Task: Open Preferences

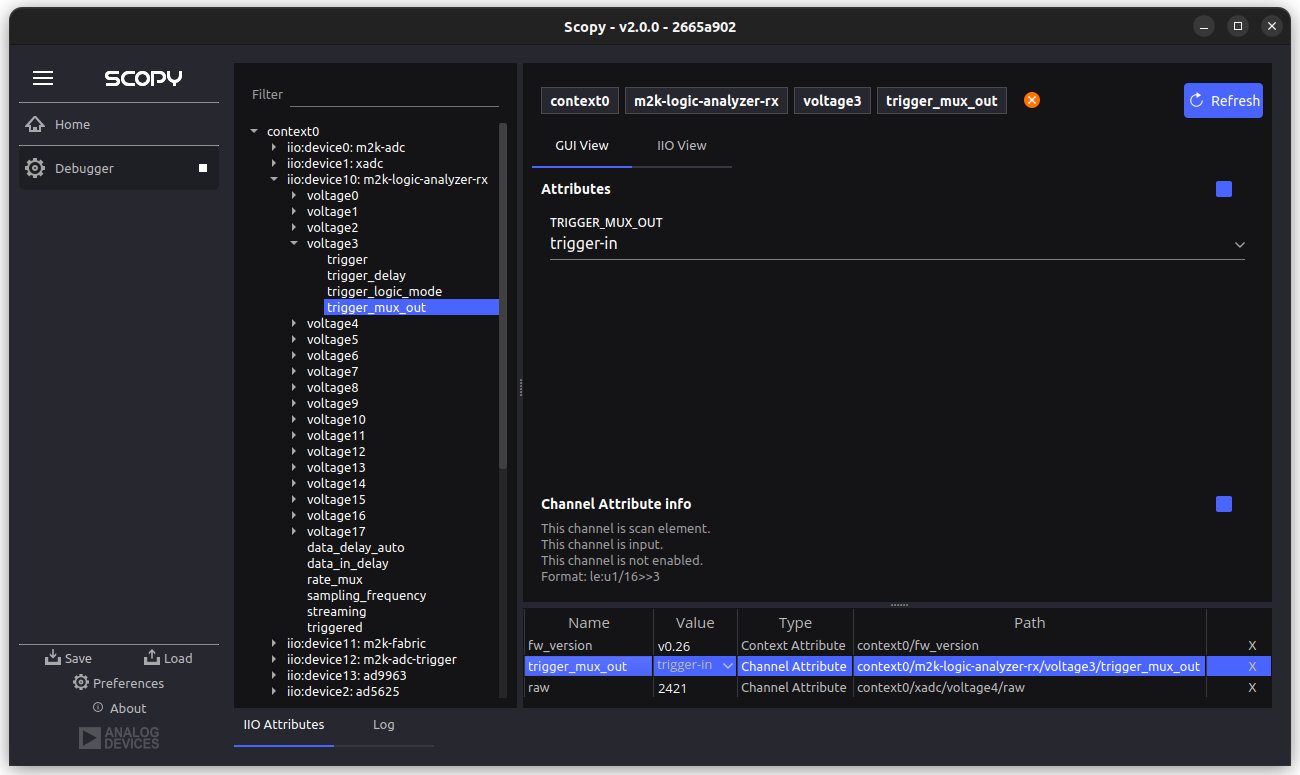Action: [x=119, y=683]
